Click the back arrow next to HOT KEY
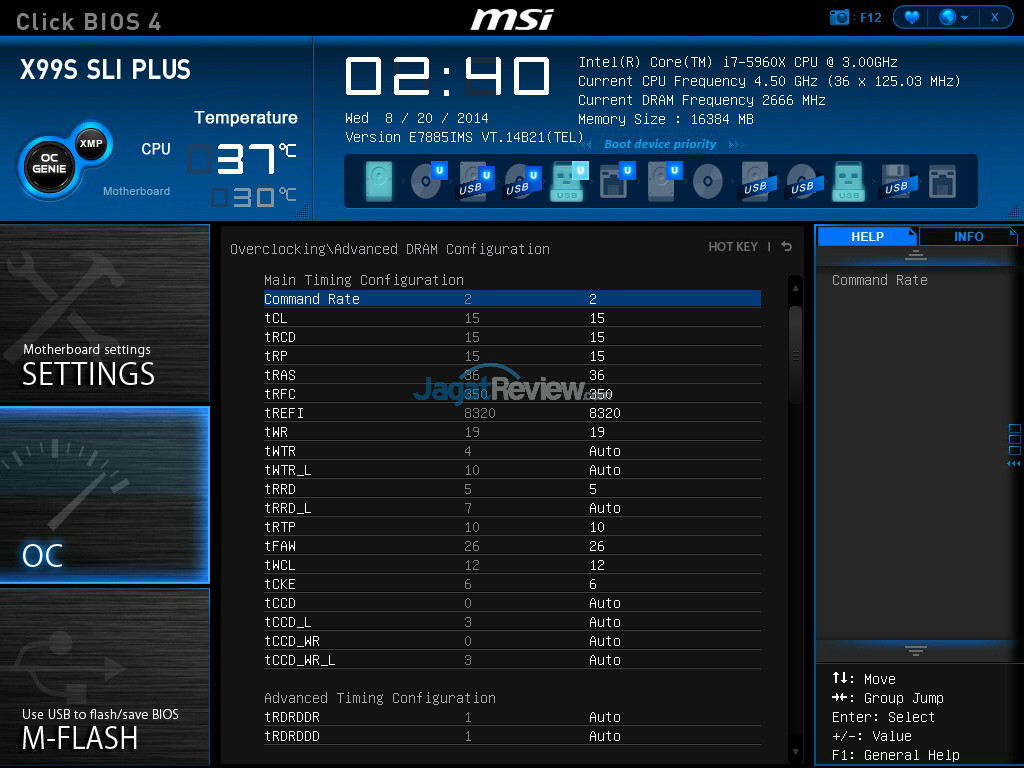Screen dimensions: 1024x768 coord(787,246)
